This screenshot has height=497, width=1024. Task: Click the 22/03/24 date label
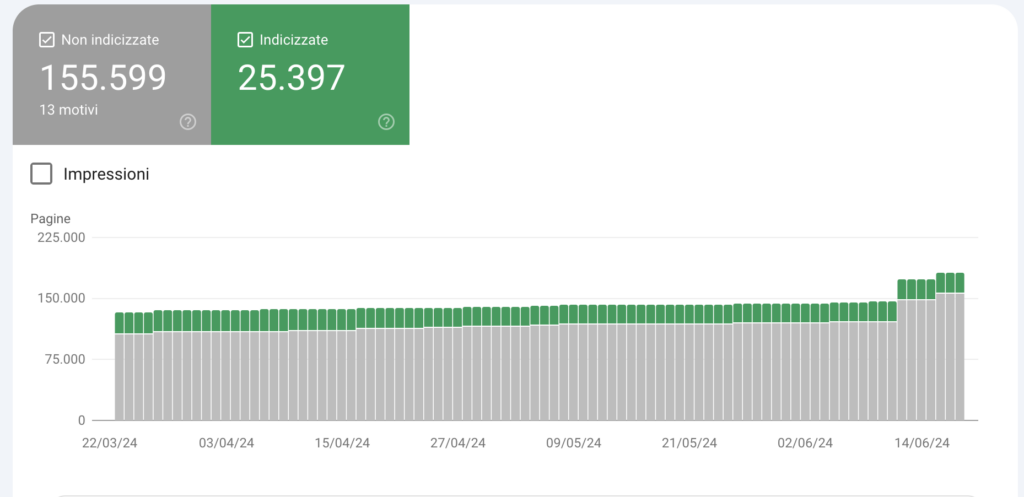coord(110,443)
